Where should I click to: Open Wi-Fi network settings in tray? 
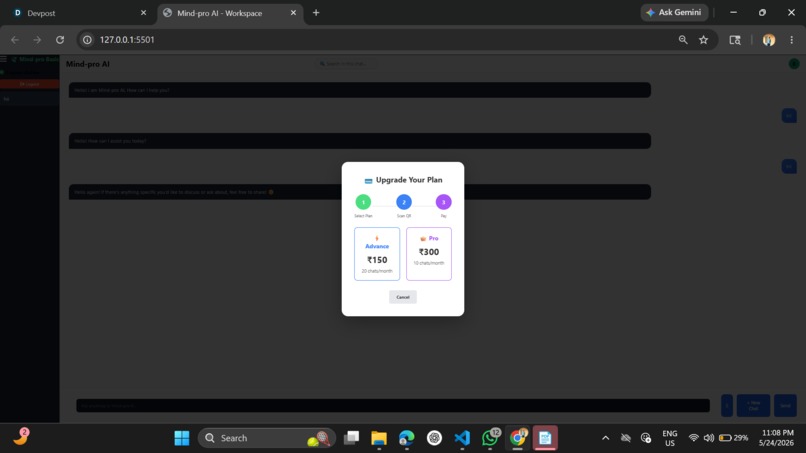click(x=693, y=438)
